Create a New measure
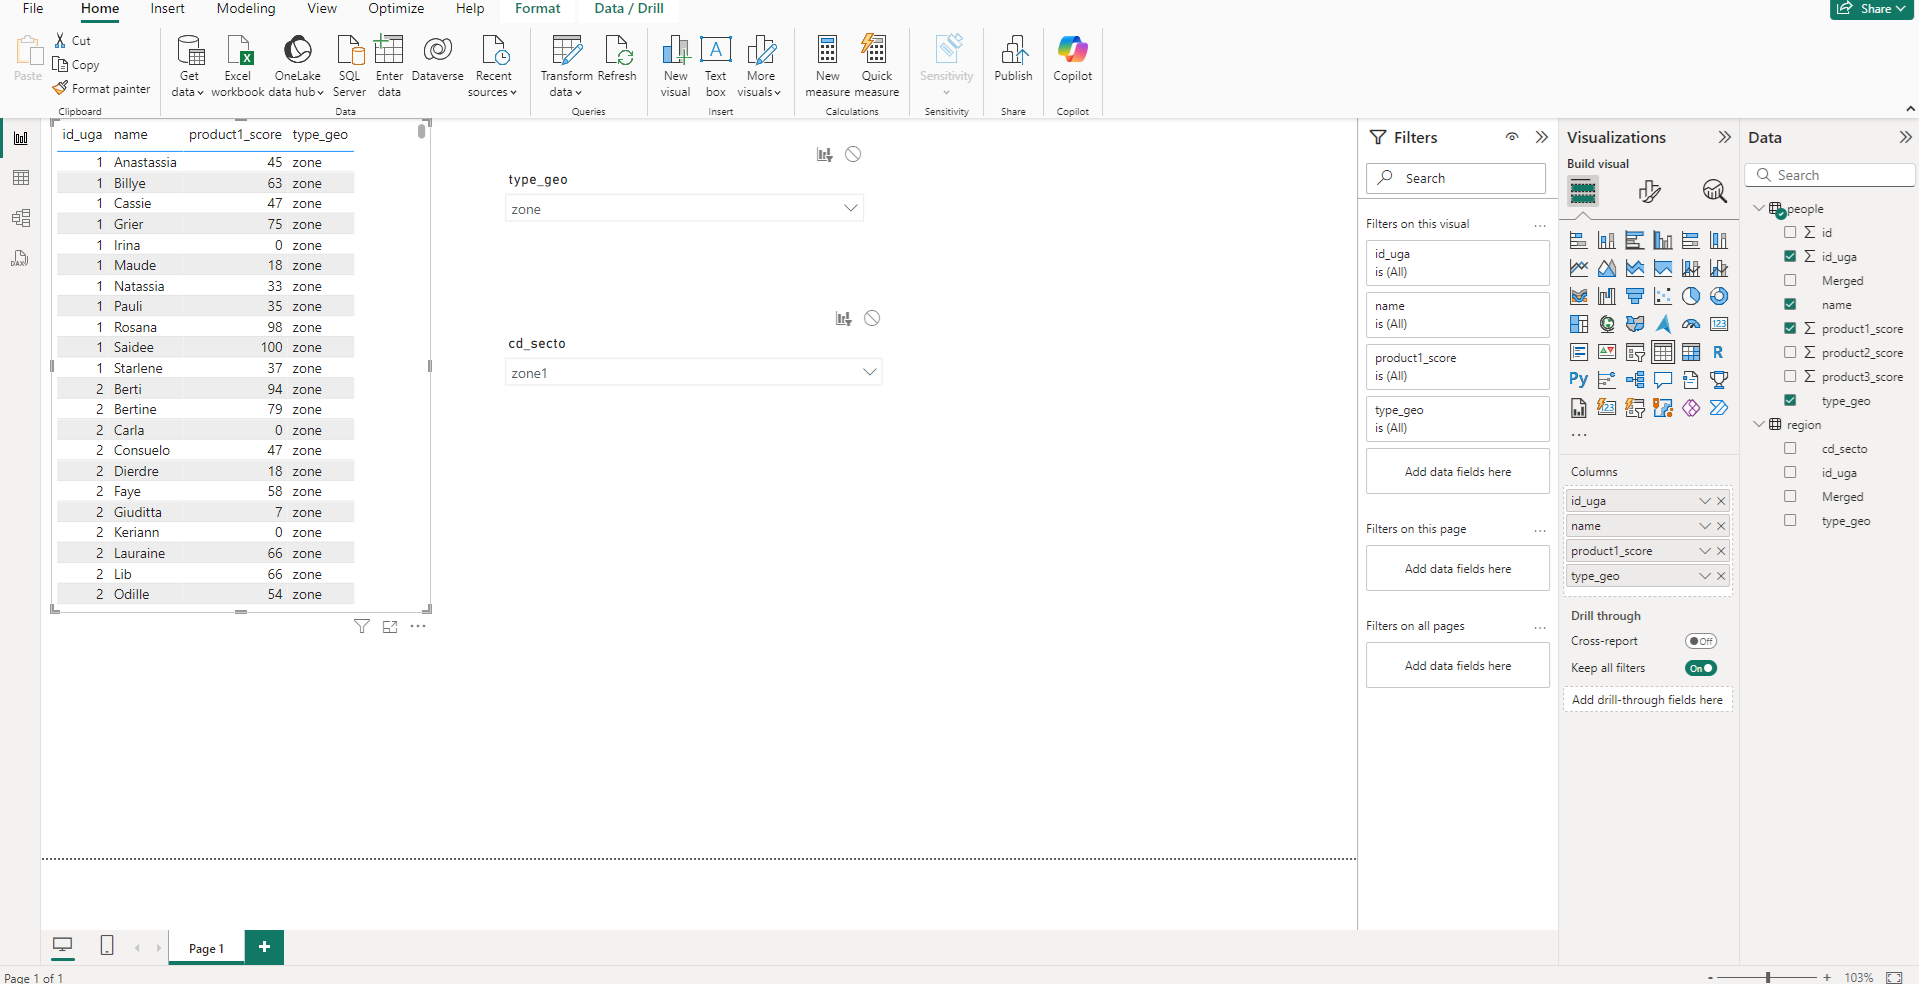Image resolution: width=1919 pixels, height=984 pixels. pyautogui.click(x=827, y=65)
